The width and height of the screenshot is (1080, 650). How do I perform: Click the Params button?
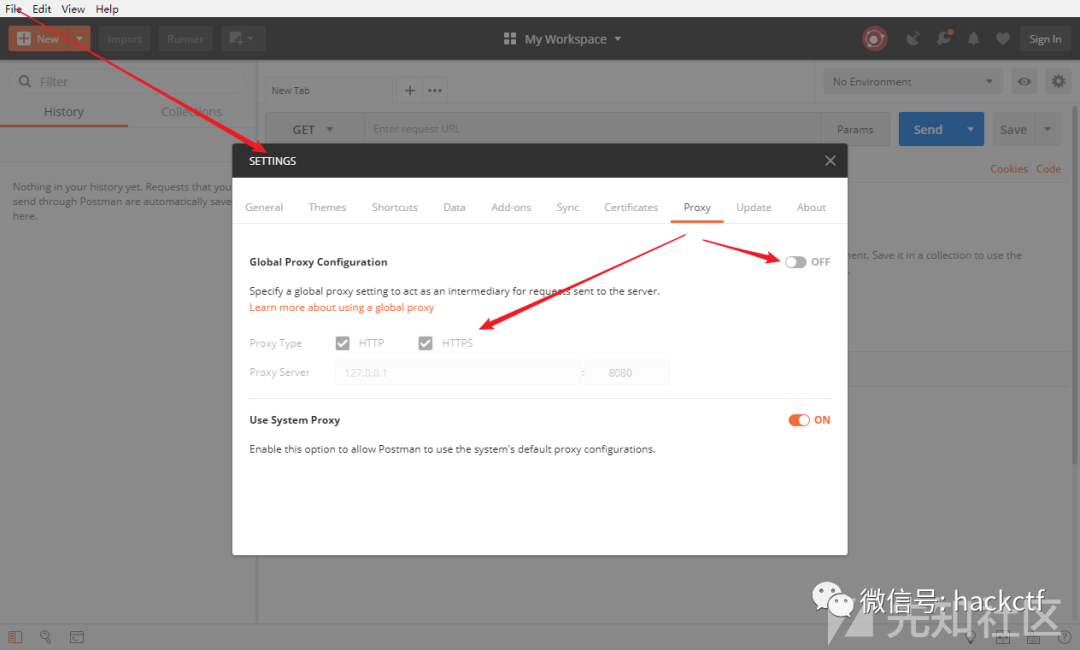coord(855,129)
